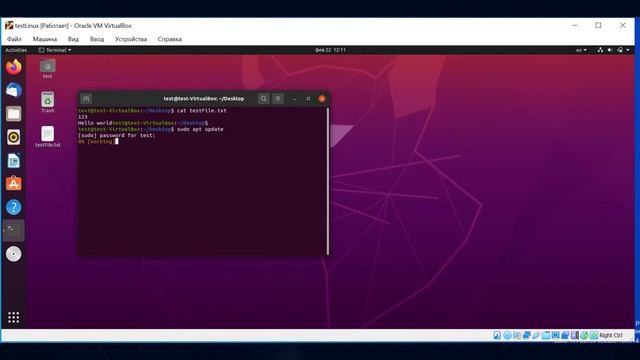Image resolution: width=640 pixels, height=360 pixels.
Task: Click VirtualBox shared folders status icon
Action: coord(546,335)
